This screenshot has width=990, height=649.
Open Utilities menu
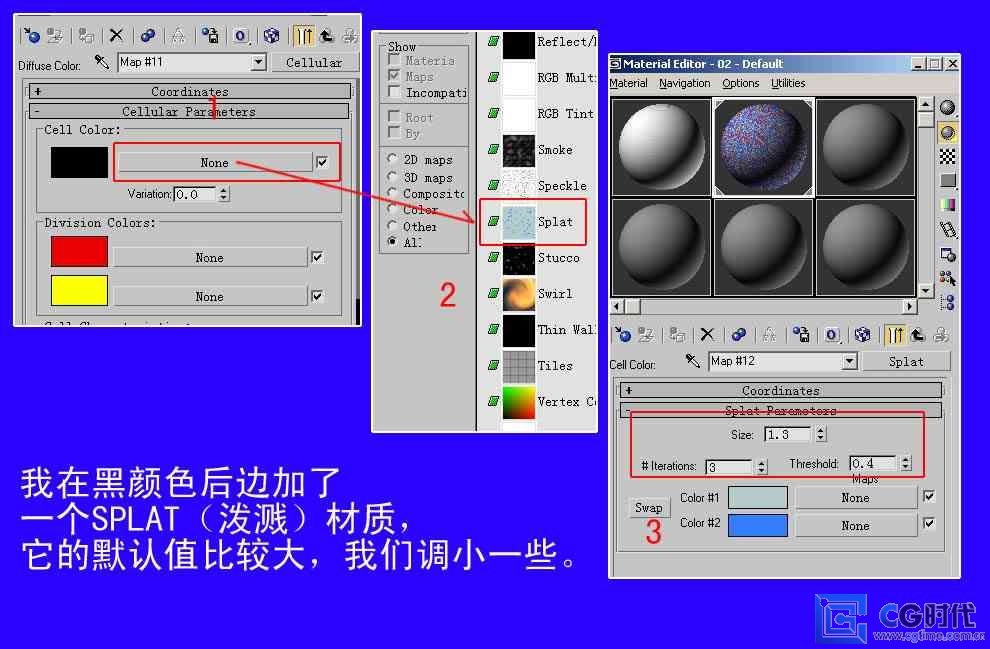[x=788, y=83]
